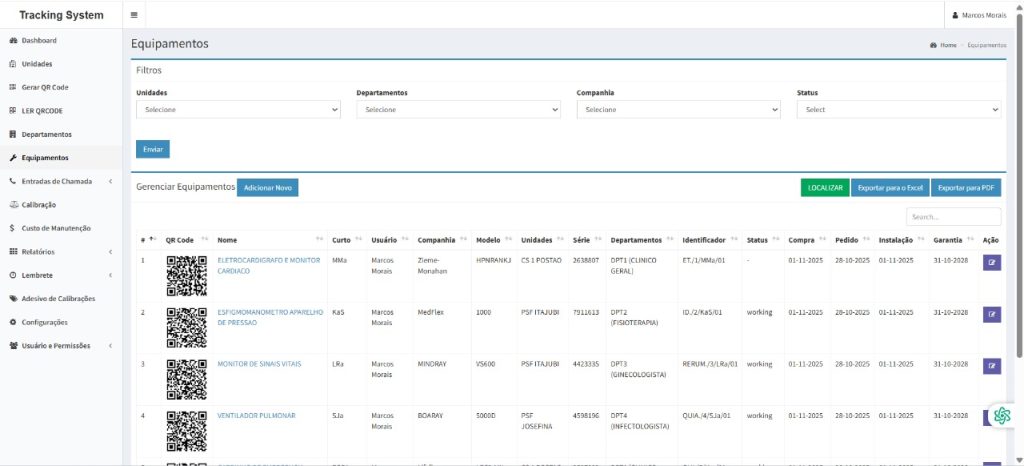Image resolution: width=1024 pixels, height=466 pixels.
Task: Go to Calibração in sidebar
Action: click(x=38, y=204)
